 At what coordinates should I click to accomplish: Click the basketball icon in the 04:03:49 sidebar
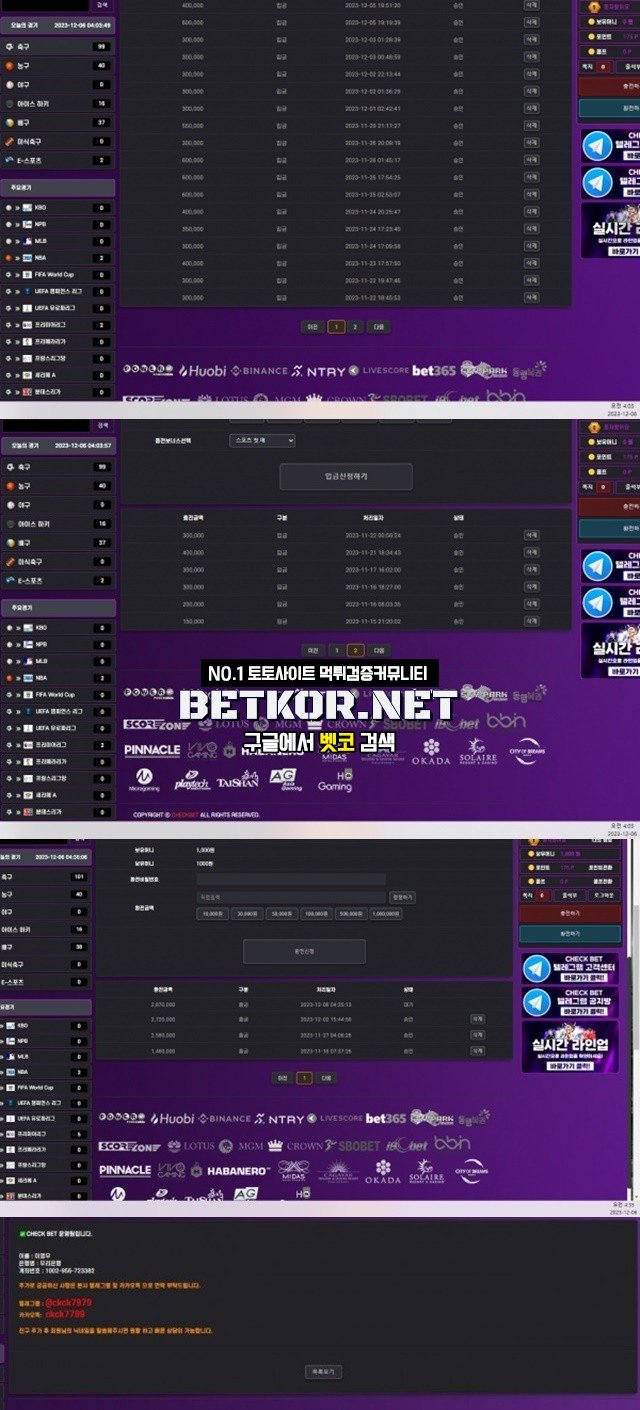(10, 65)
